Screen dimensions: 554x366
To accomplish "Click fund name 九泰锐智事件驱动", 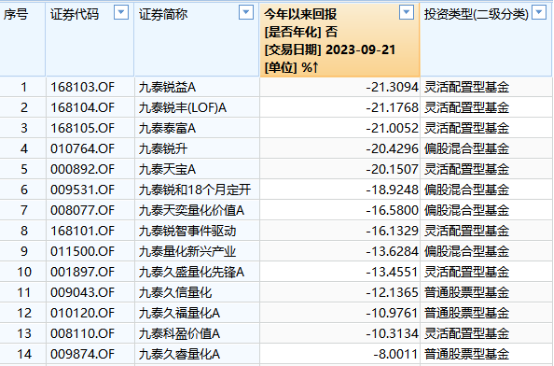I will pos(187,231).
